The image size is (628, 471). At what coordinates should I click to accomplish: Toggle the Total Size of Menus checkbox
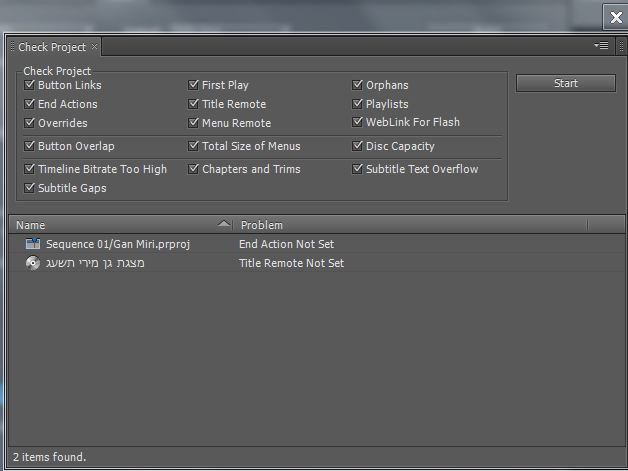click(x=193, y=146)
